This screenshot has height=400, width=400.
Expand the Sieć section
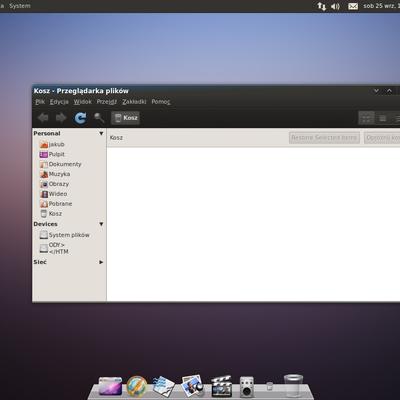101,262
